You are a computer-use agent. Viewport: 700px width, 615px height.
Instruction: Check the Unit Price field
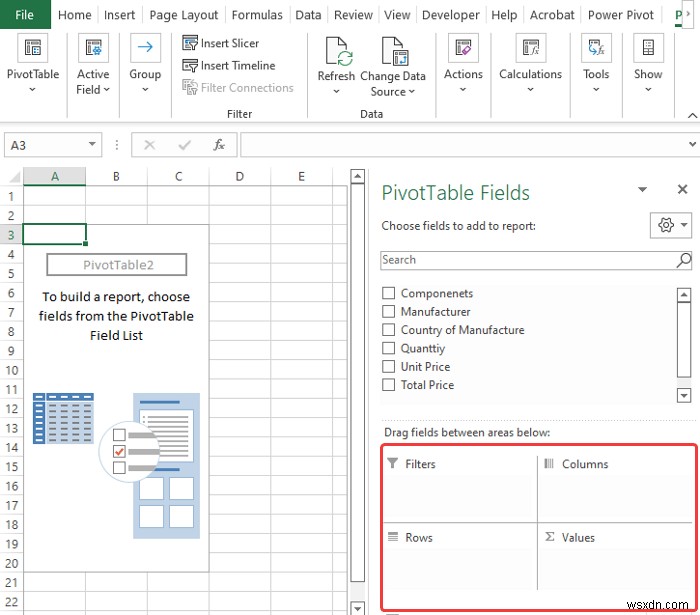point(388,366)
